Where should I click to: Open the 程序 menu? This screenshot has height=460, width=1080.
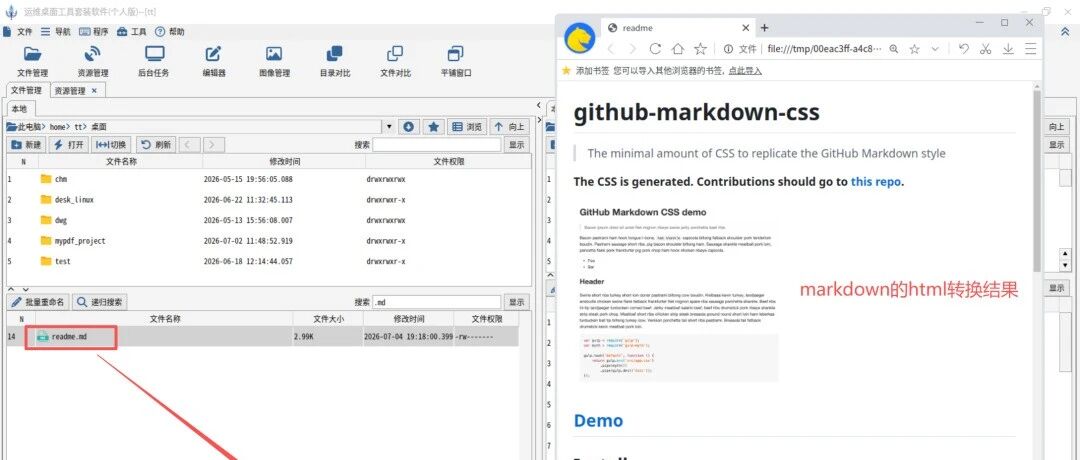[x=94, y=32]
